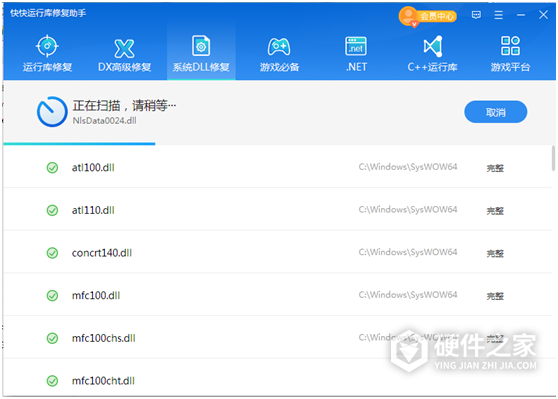Click the 完整 status of mfc100.dll
The width and height of the screenshot is (558, 399).
click(x=495, y=296)
